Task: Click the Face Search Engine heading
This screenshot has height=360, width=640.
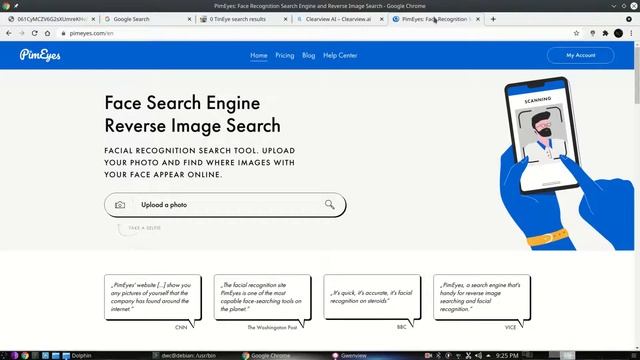Action: point(193,114)
